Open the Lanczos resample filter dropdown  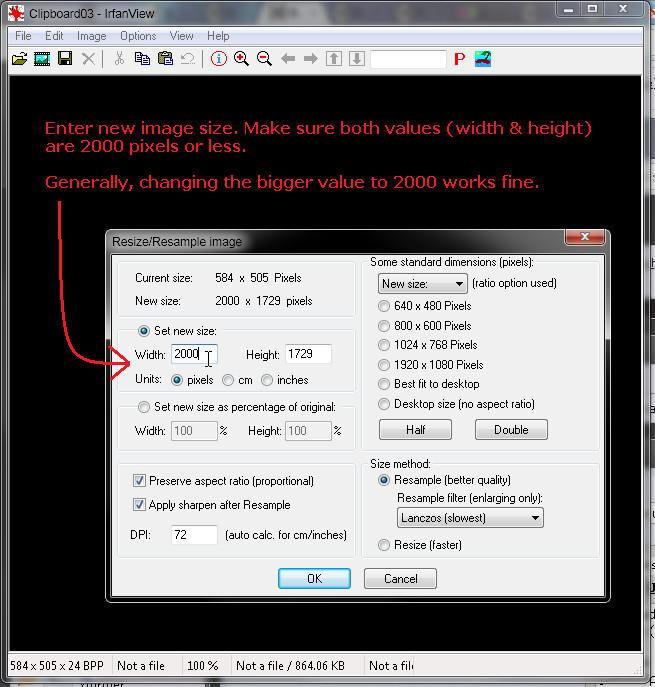470,518
